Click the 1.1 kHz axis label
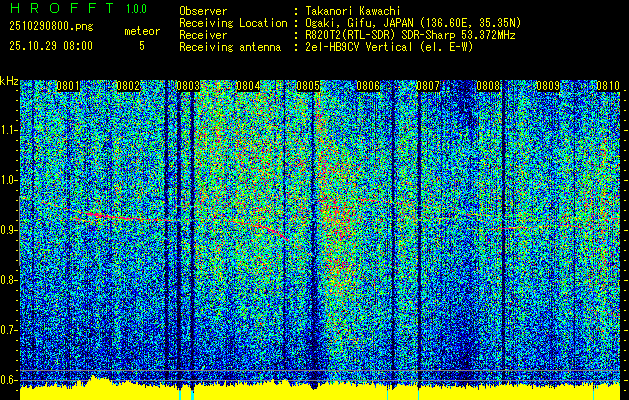The height and width of the screenshot is (400, 629). tap(9, 131)
